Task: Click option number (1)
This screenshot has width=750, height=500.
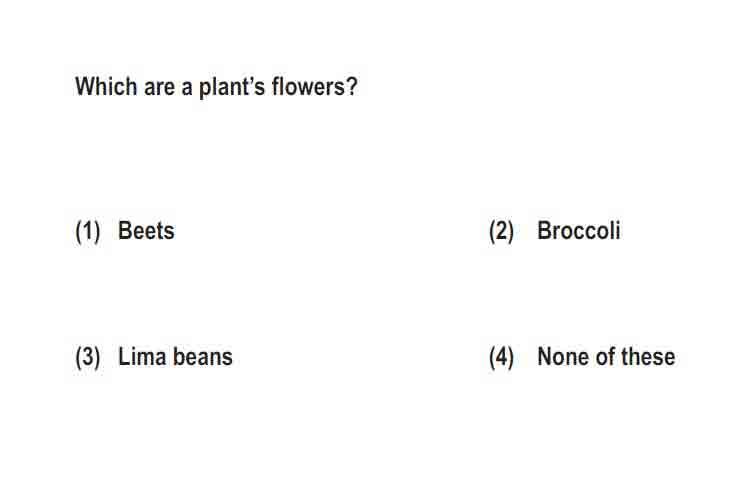Action: [x=88, y=232]
